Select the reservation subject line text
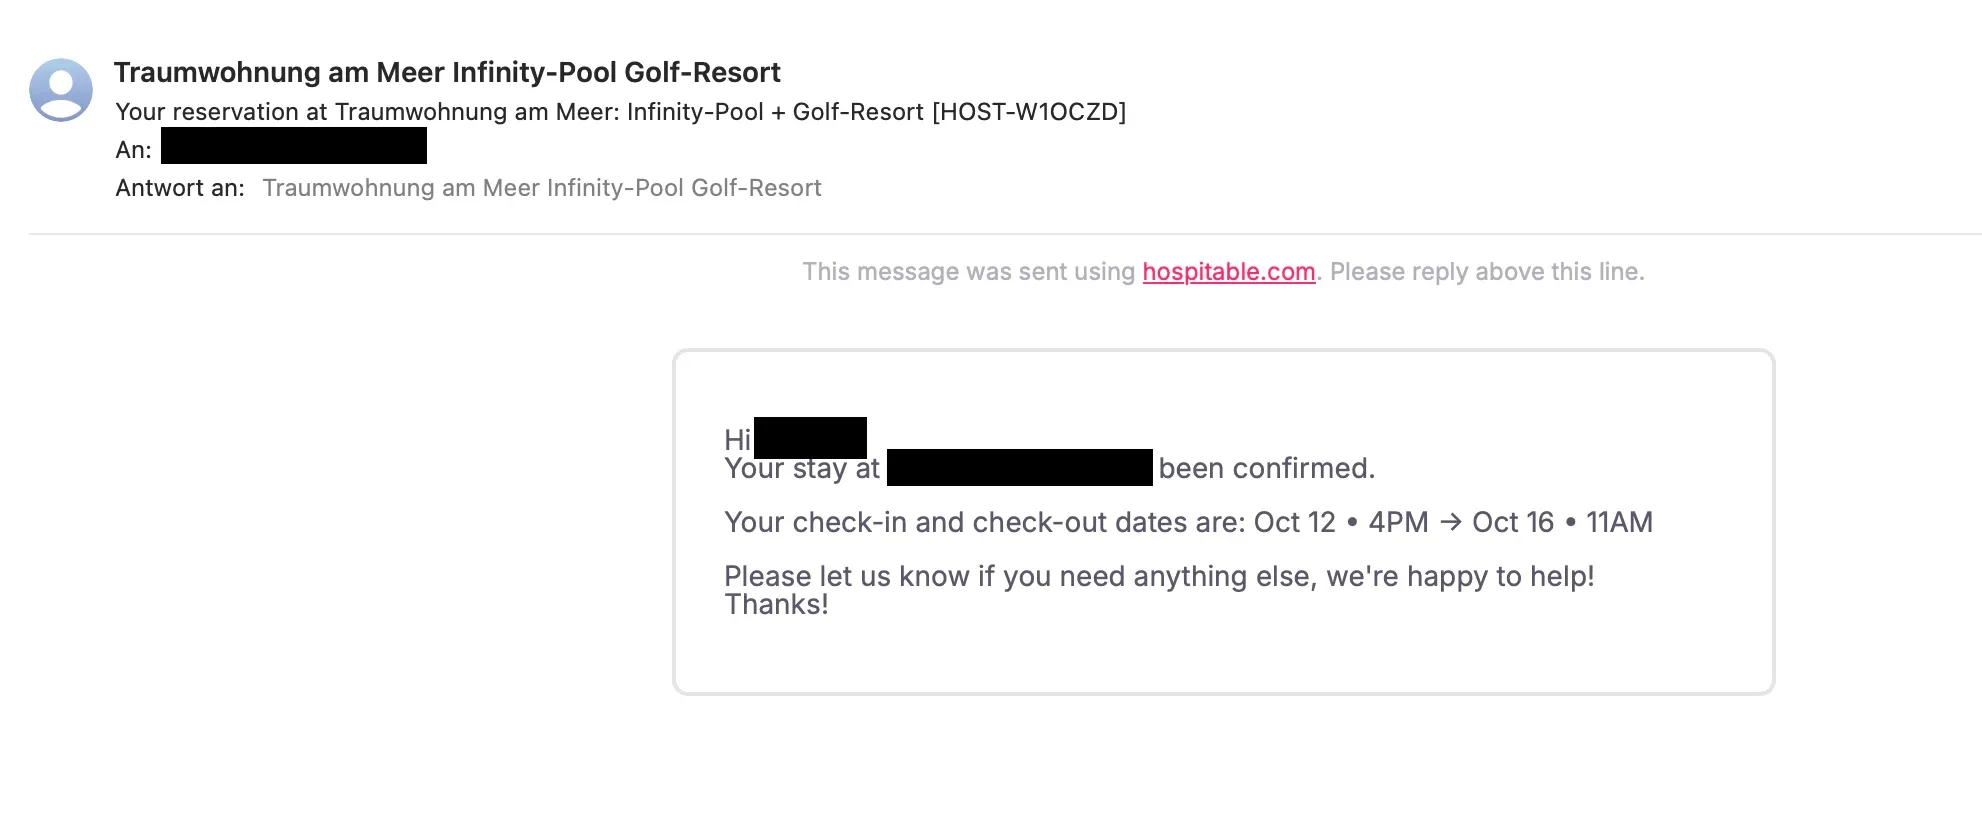The height and width of the screenshot is (826, 1982). click(x=620, y=112)
